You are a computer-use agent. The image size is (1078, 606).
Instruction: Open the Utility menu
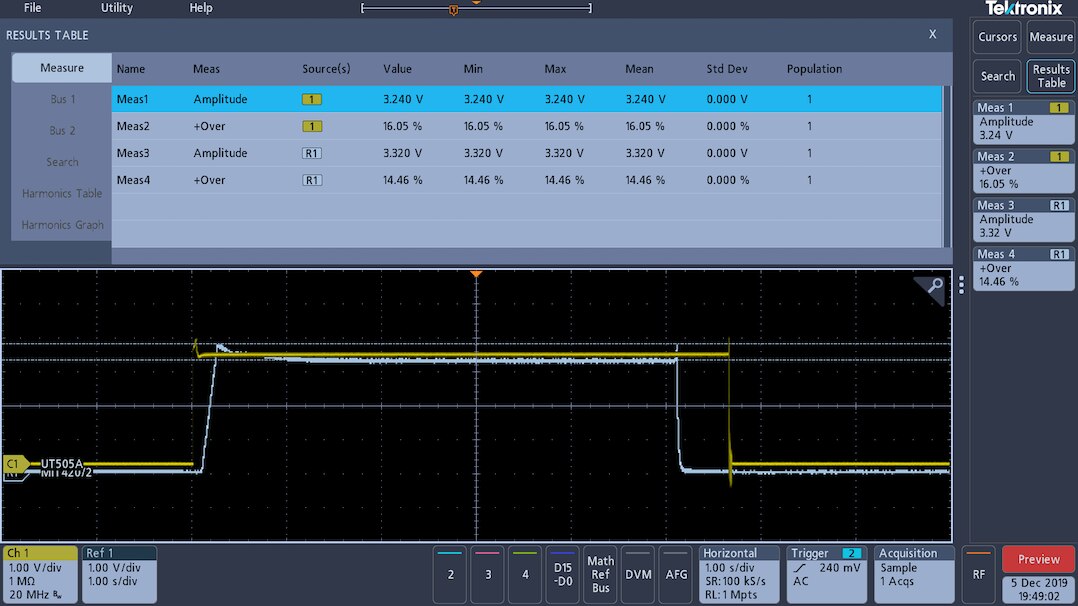pyautogui.click(x=116, y=8)
